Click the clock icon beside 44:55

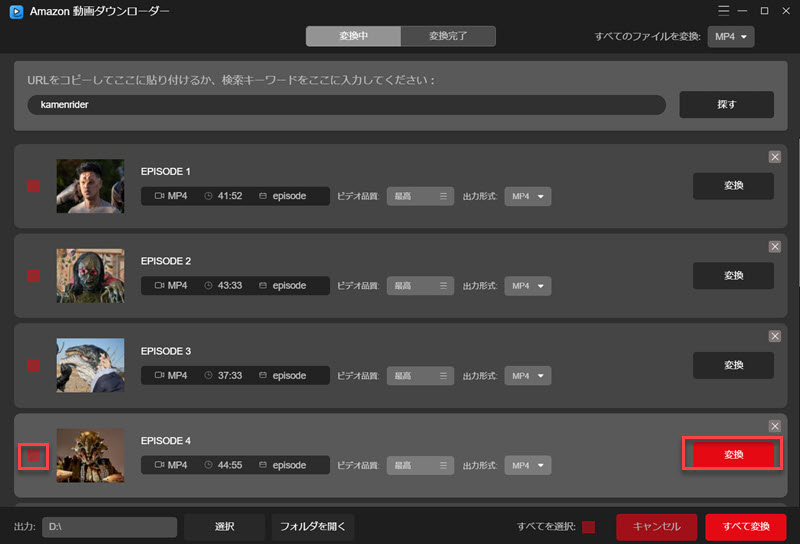tap(208, 465)
